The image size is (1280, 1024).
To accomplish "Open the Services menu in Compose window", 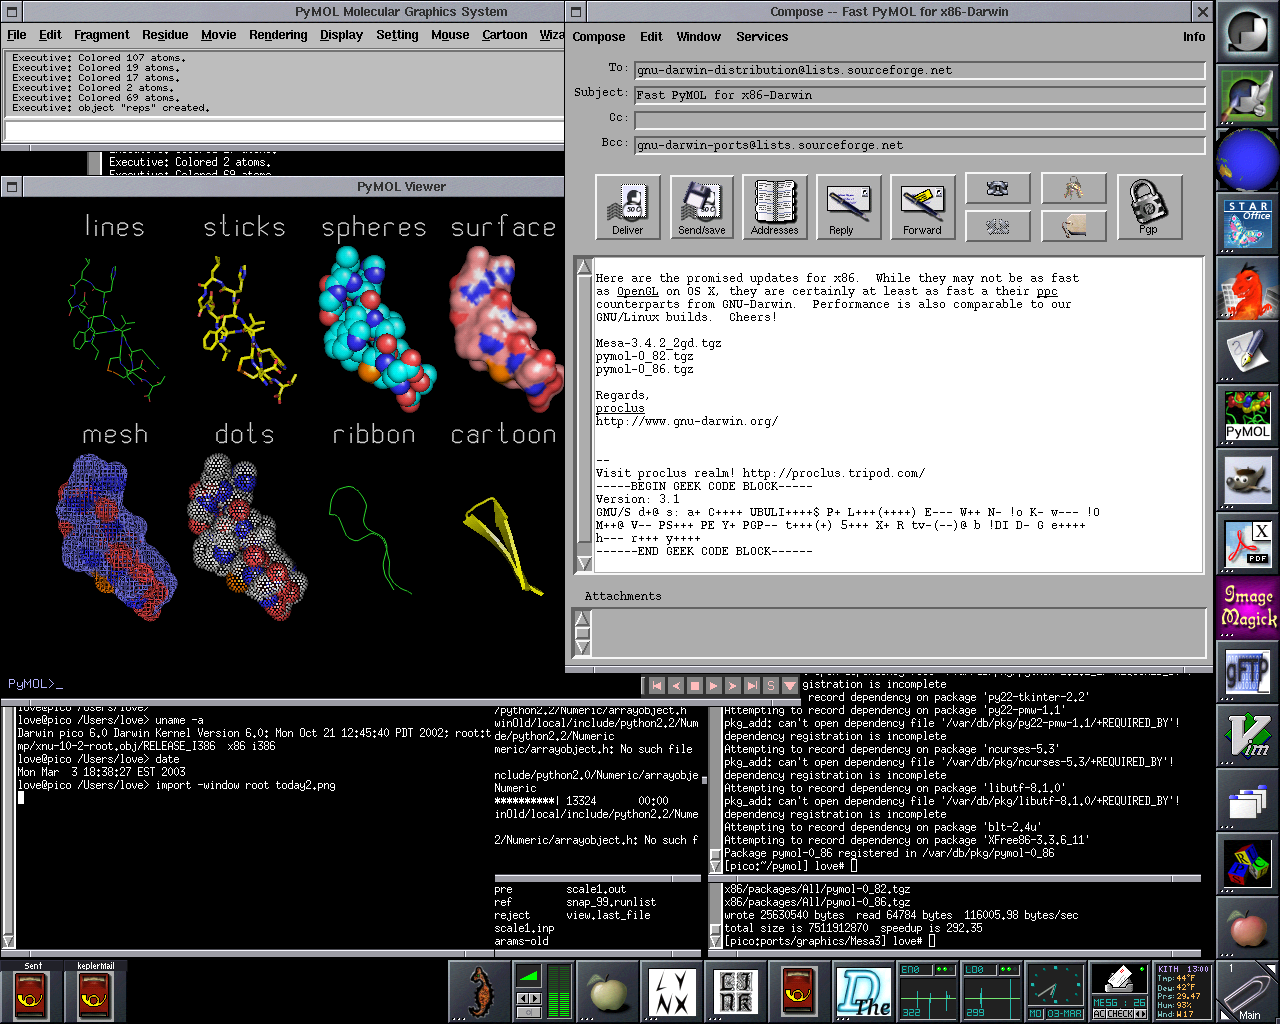I will point(762,37).
